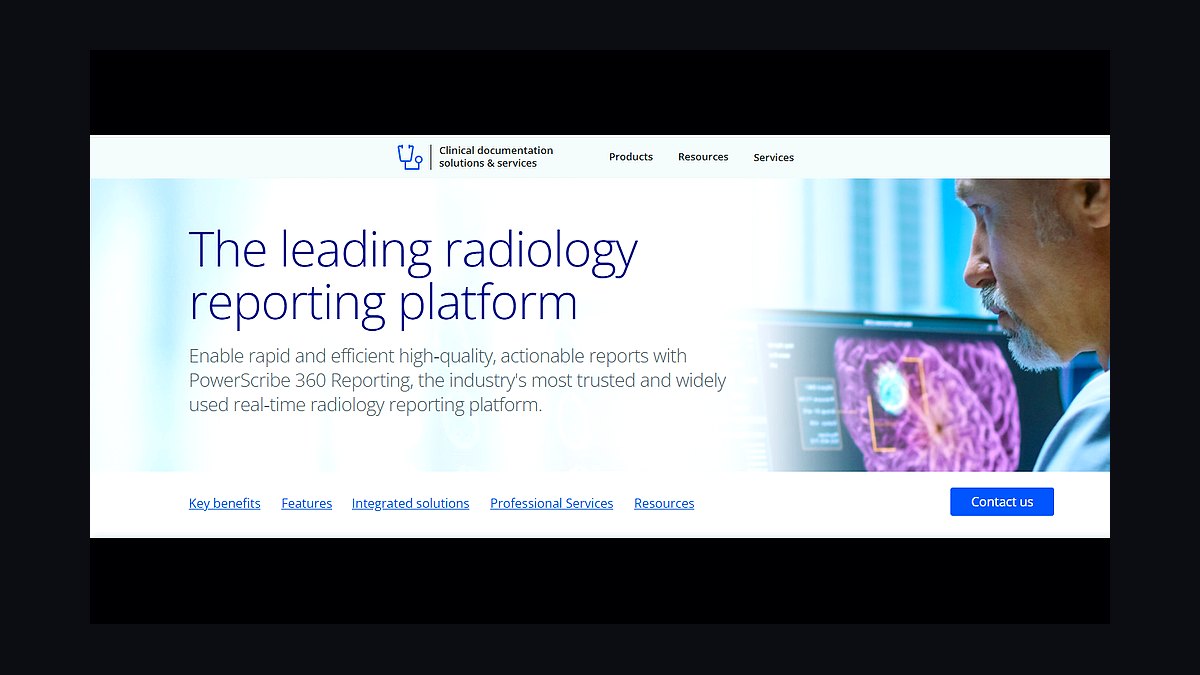Open the Products menu
The width and height of the screenshot is (1200, 675).
(x=631, y=157)
